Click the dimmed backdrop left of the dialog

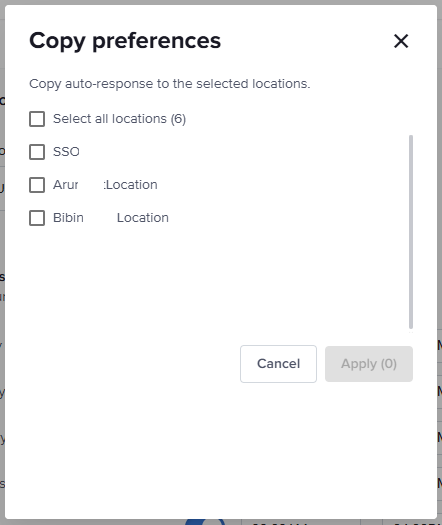click(2, 261)
